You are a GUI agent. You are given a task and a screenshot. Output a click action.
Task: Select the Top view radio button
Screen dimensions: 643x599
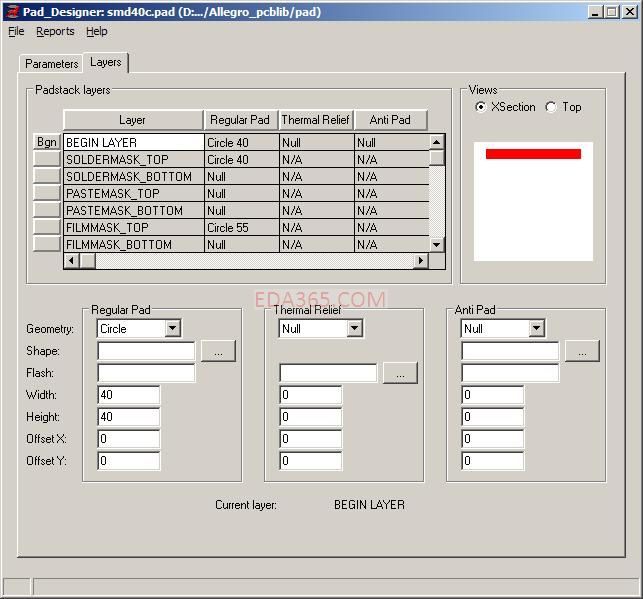(551, 107)
